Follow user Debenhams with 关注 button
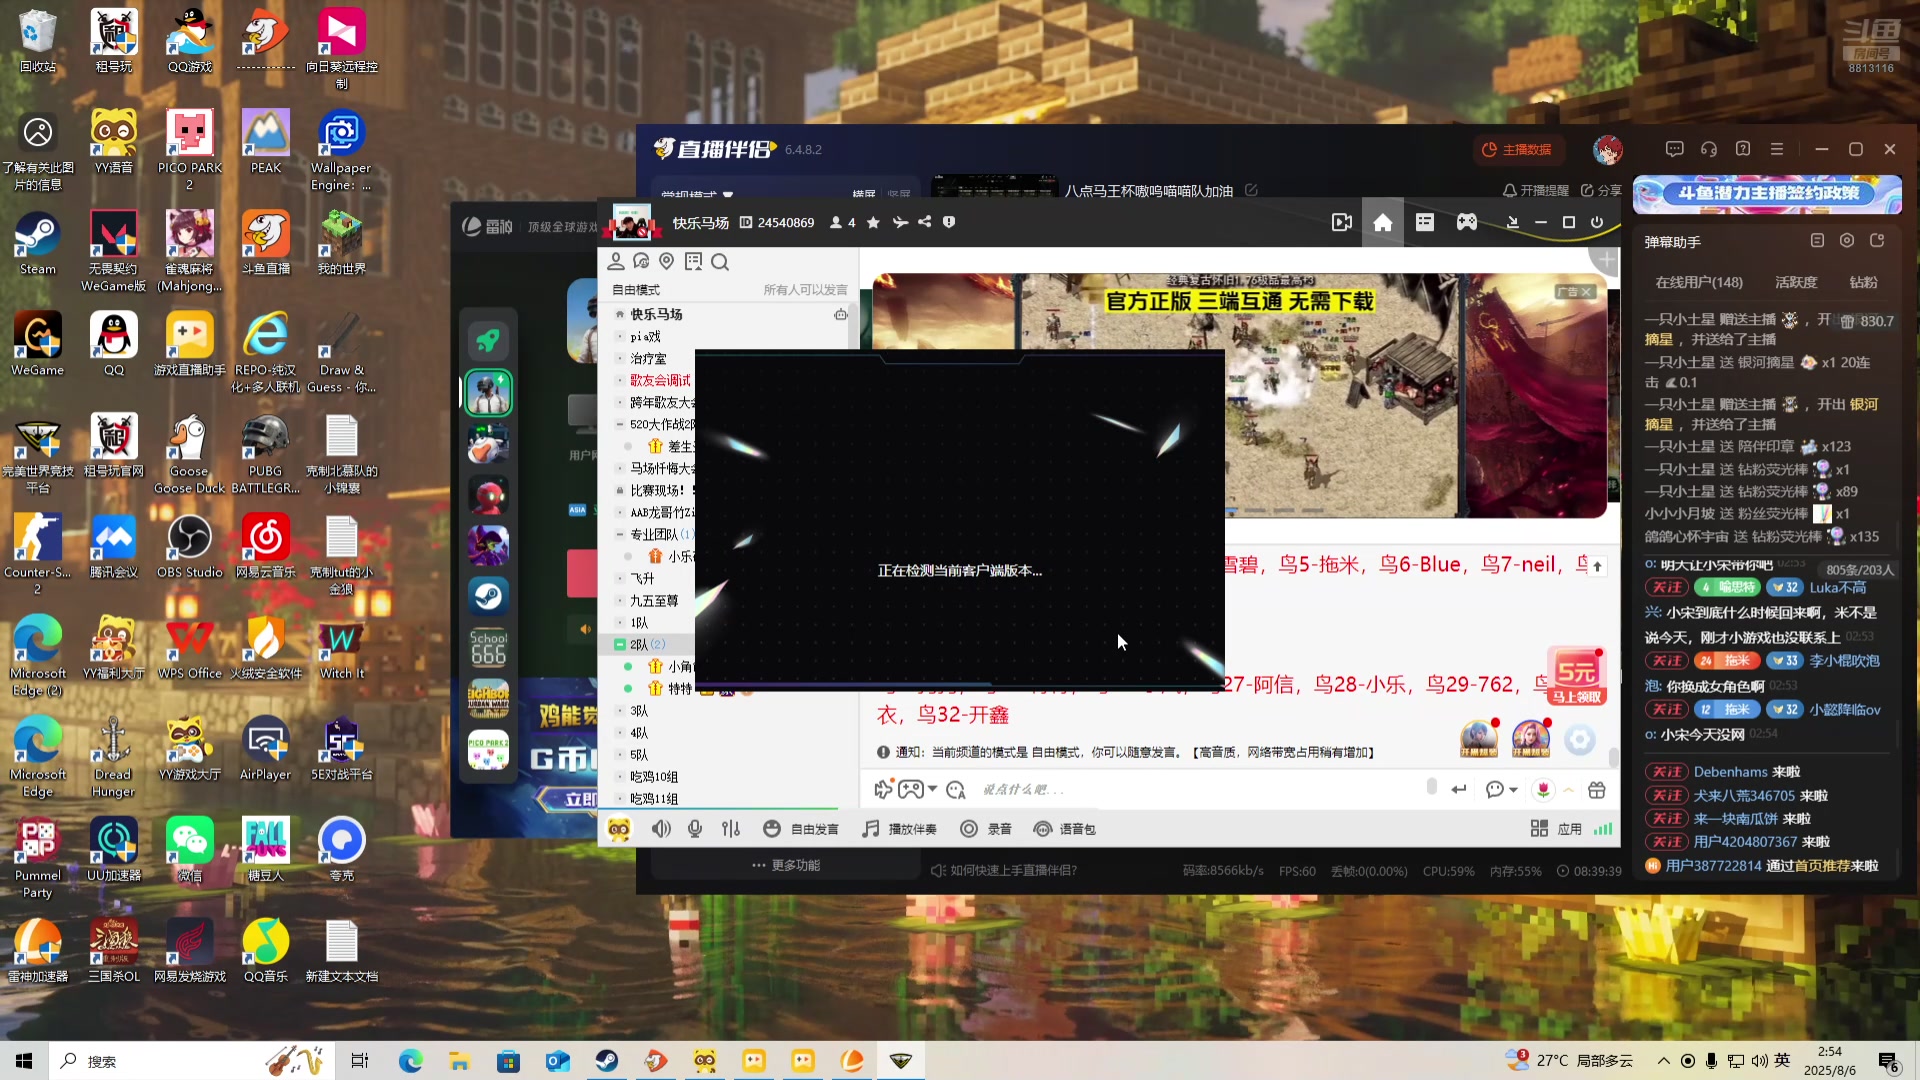 coord(1667,772)
